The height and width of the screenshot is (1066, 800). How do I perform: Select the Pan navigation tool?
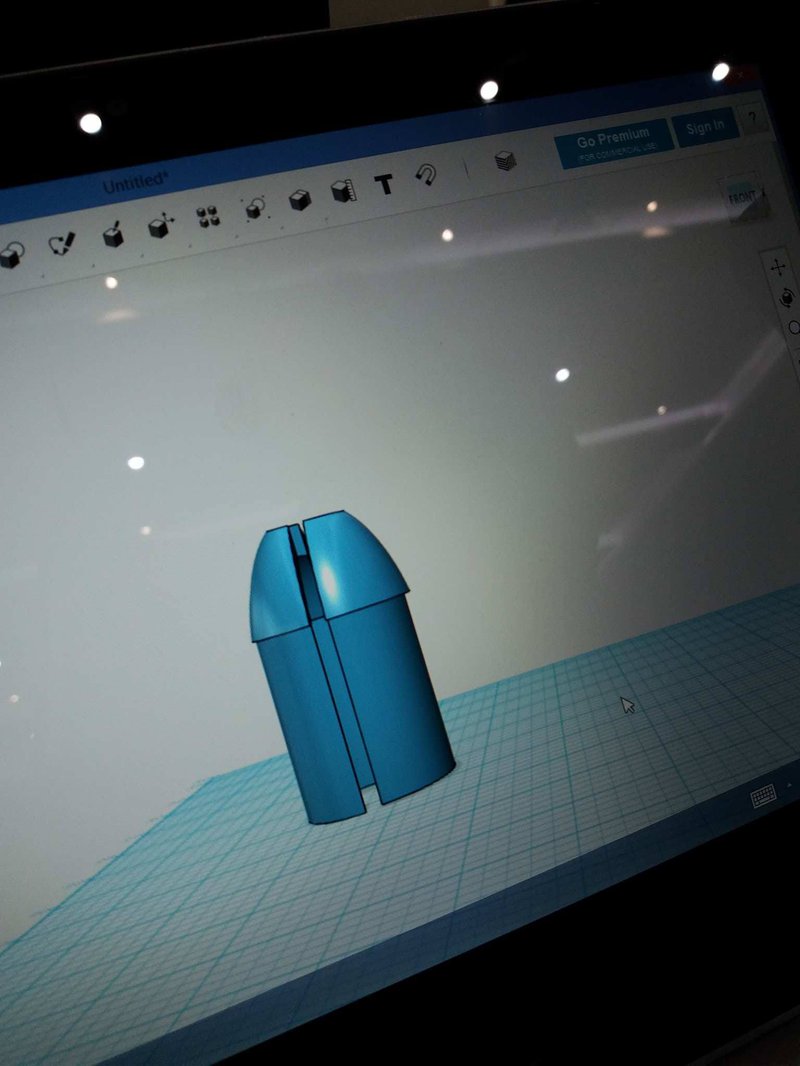click(779, 267)
